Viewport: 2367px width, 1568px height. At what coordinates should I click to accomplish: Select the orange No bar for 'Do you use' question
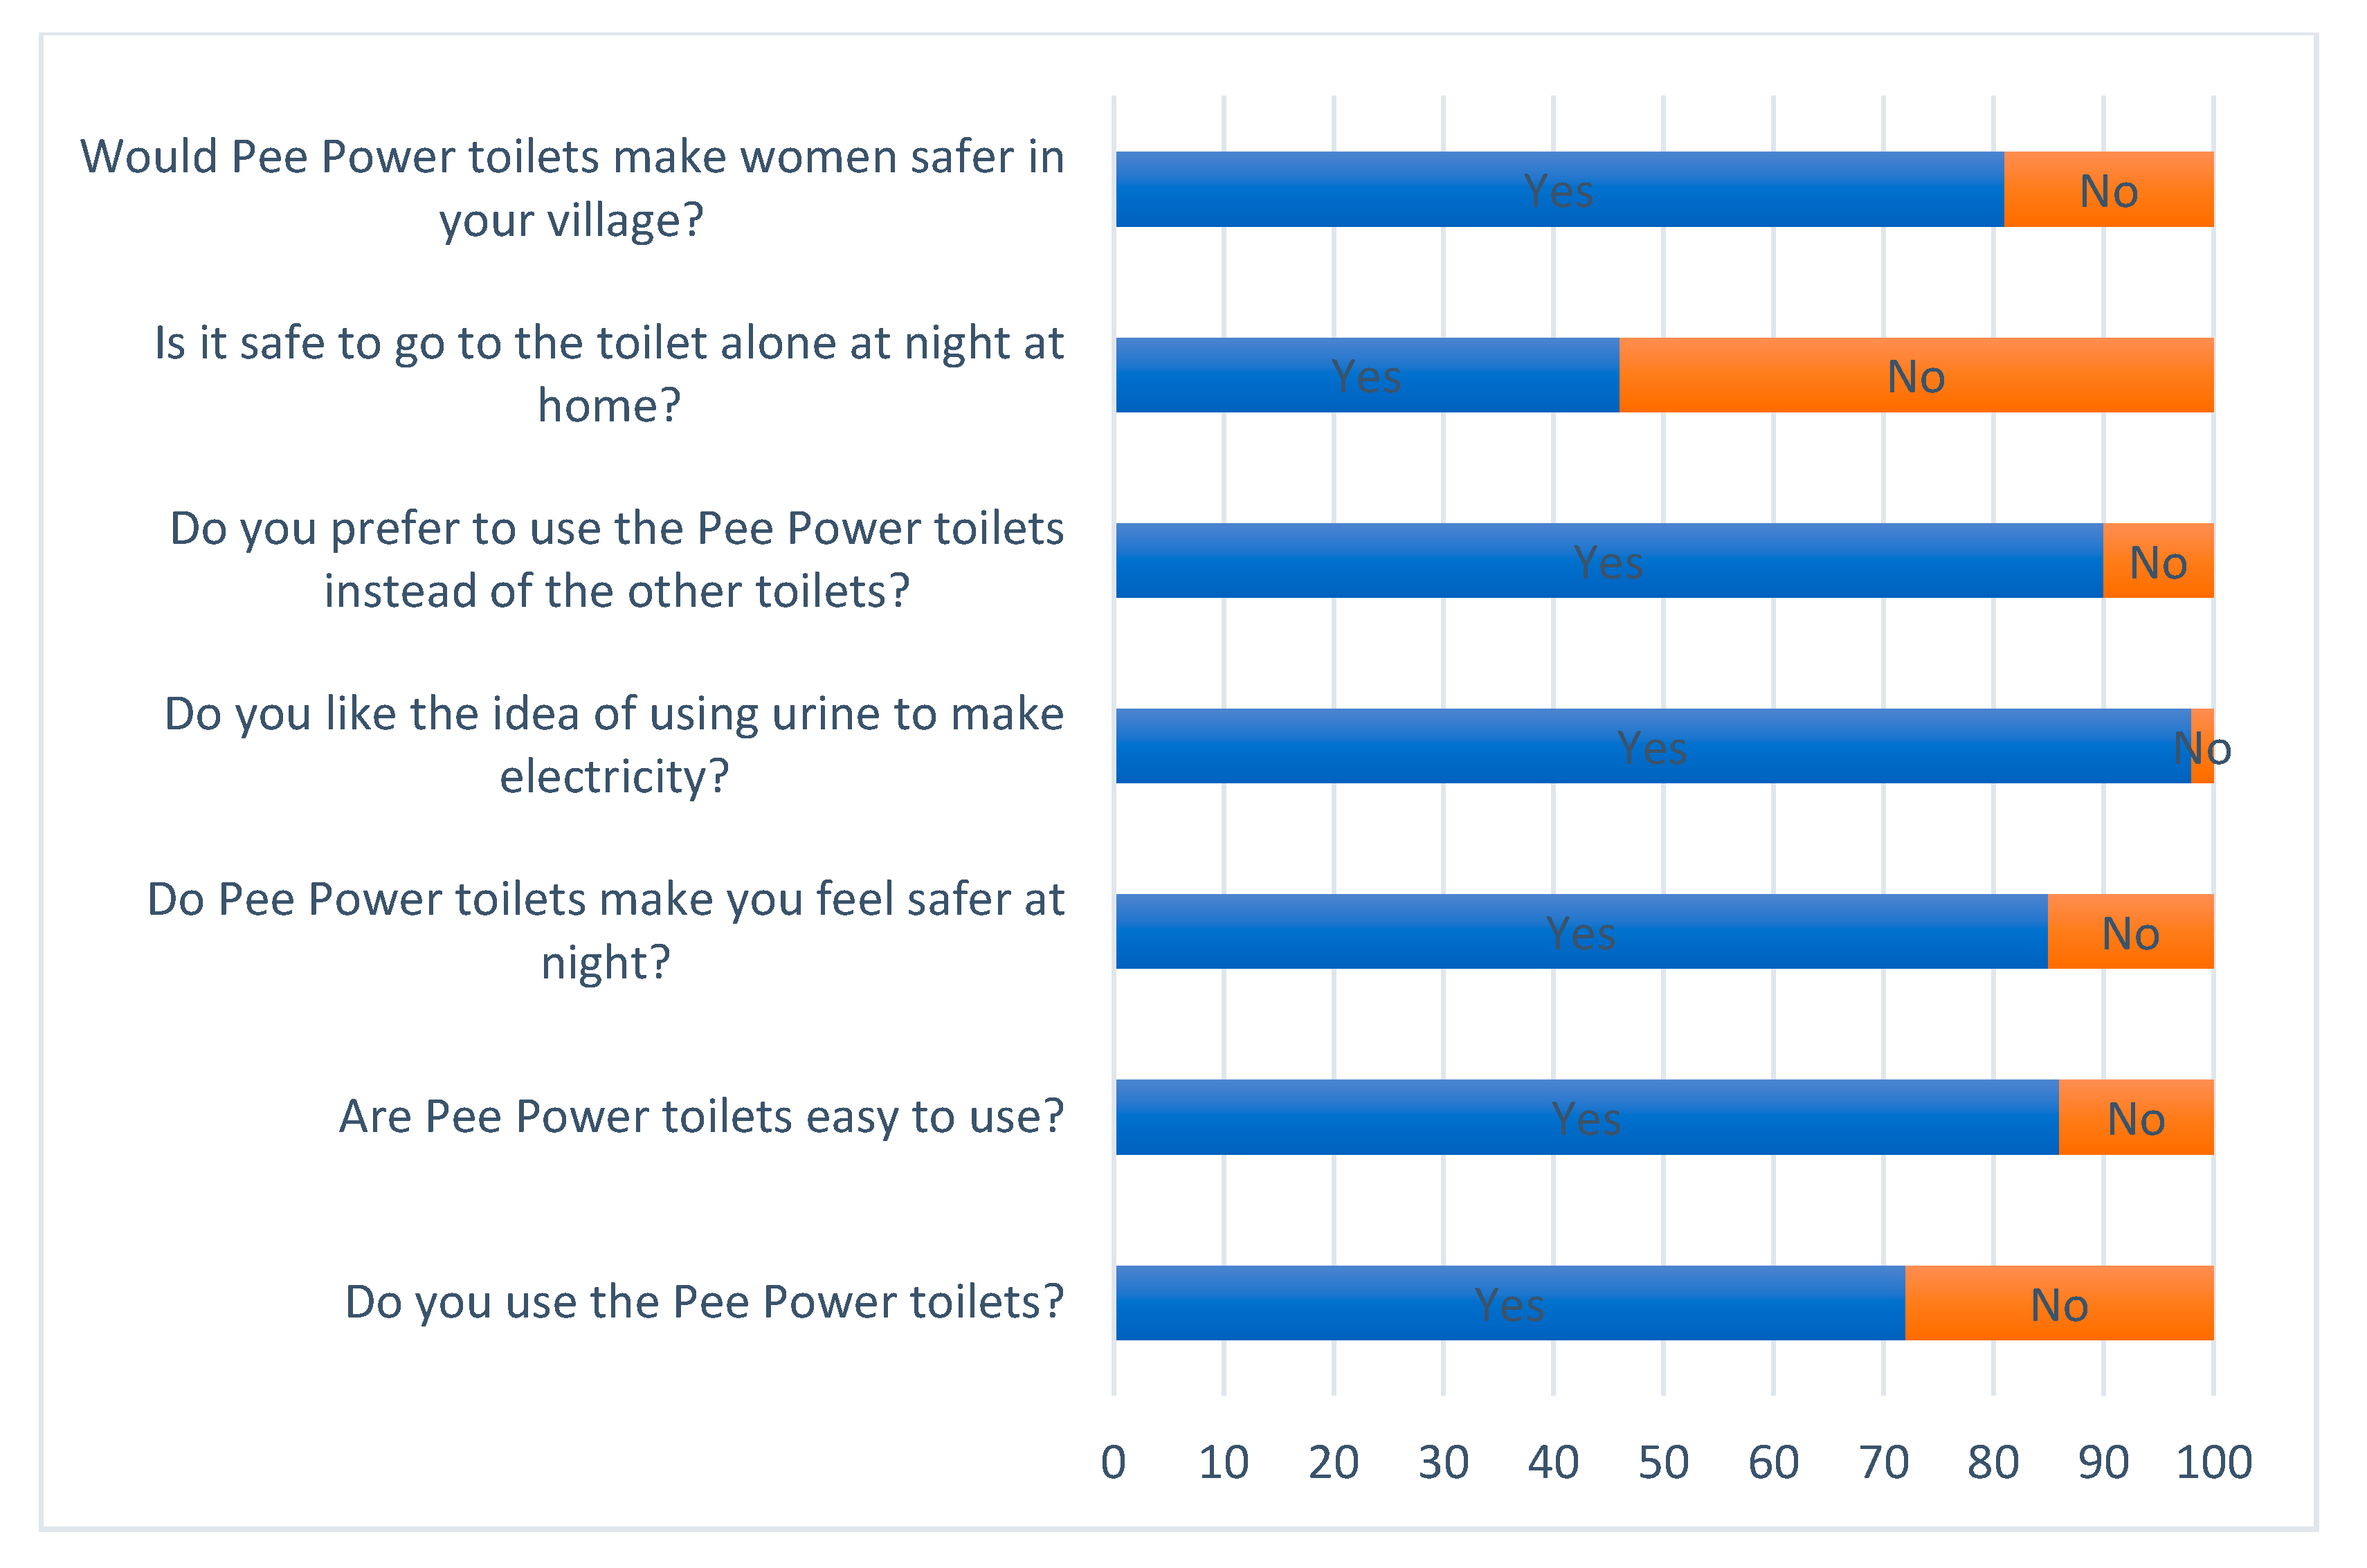tap(2060, 1303)
